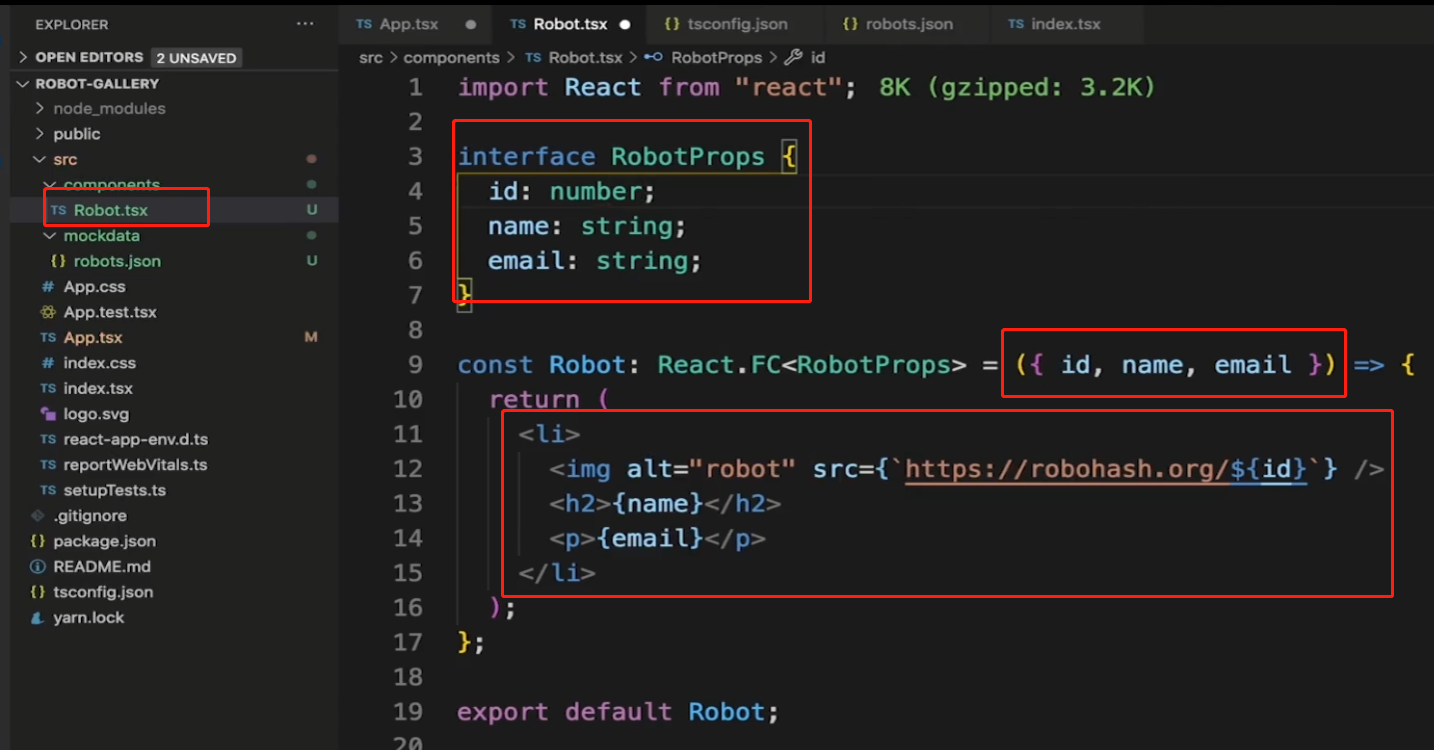The height and width of the screenshot is (750, 1434).
Task: Click the info icon next to README.md
Action: (38, 567)
